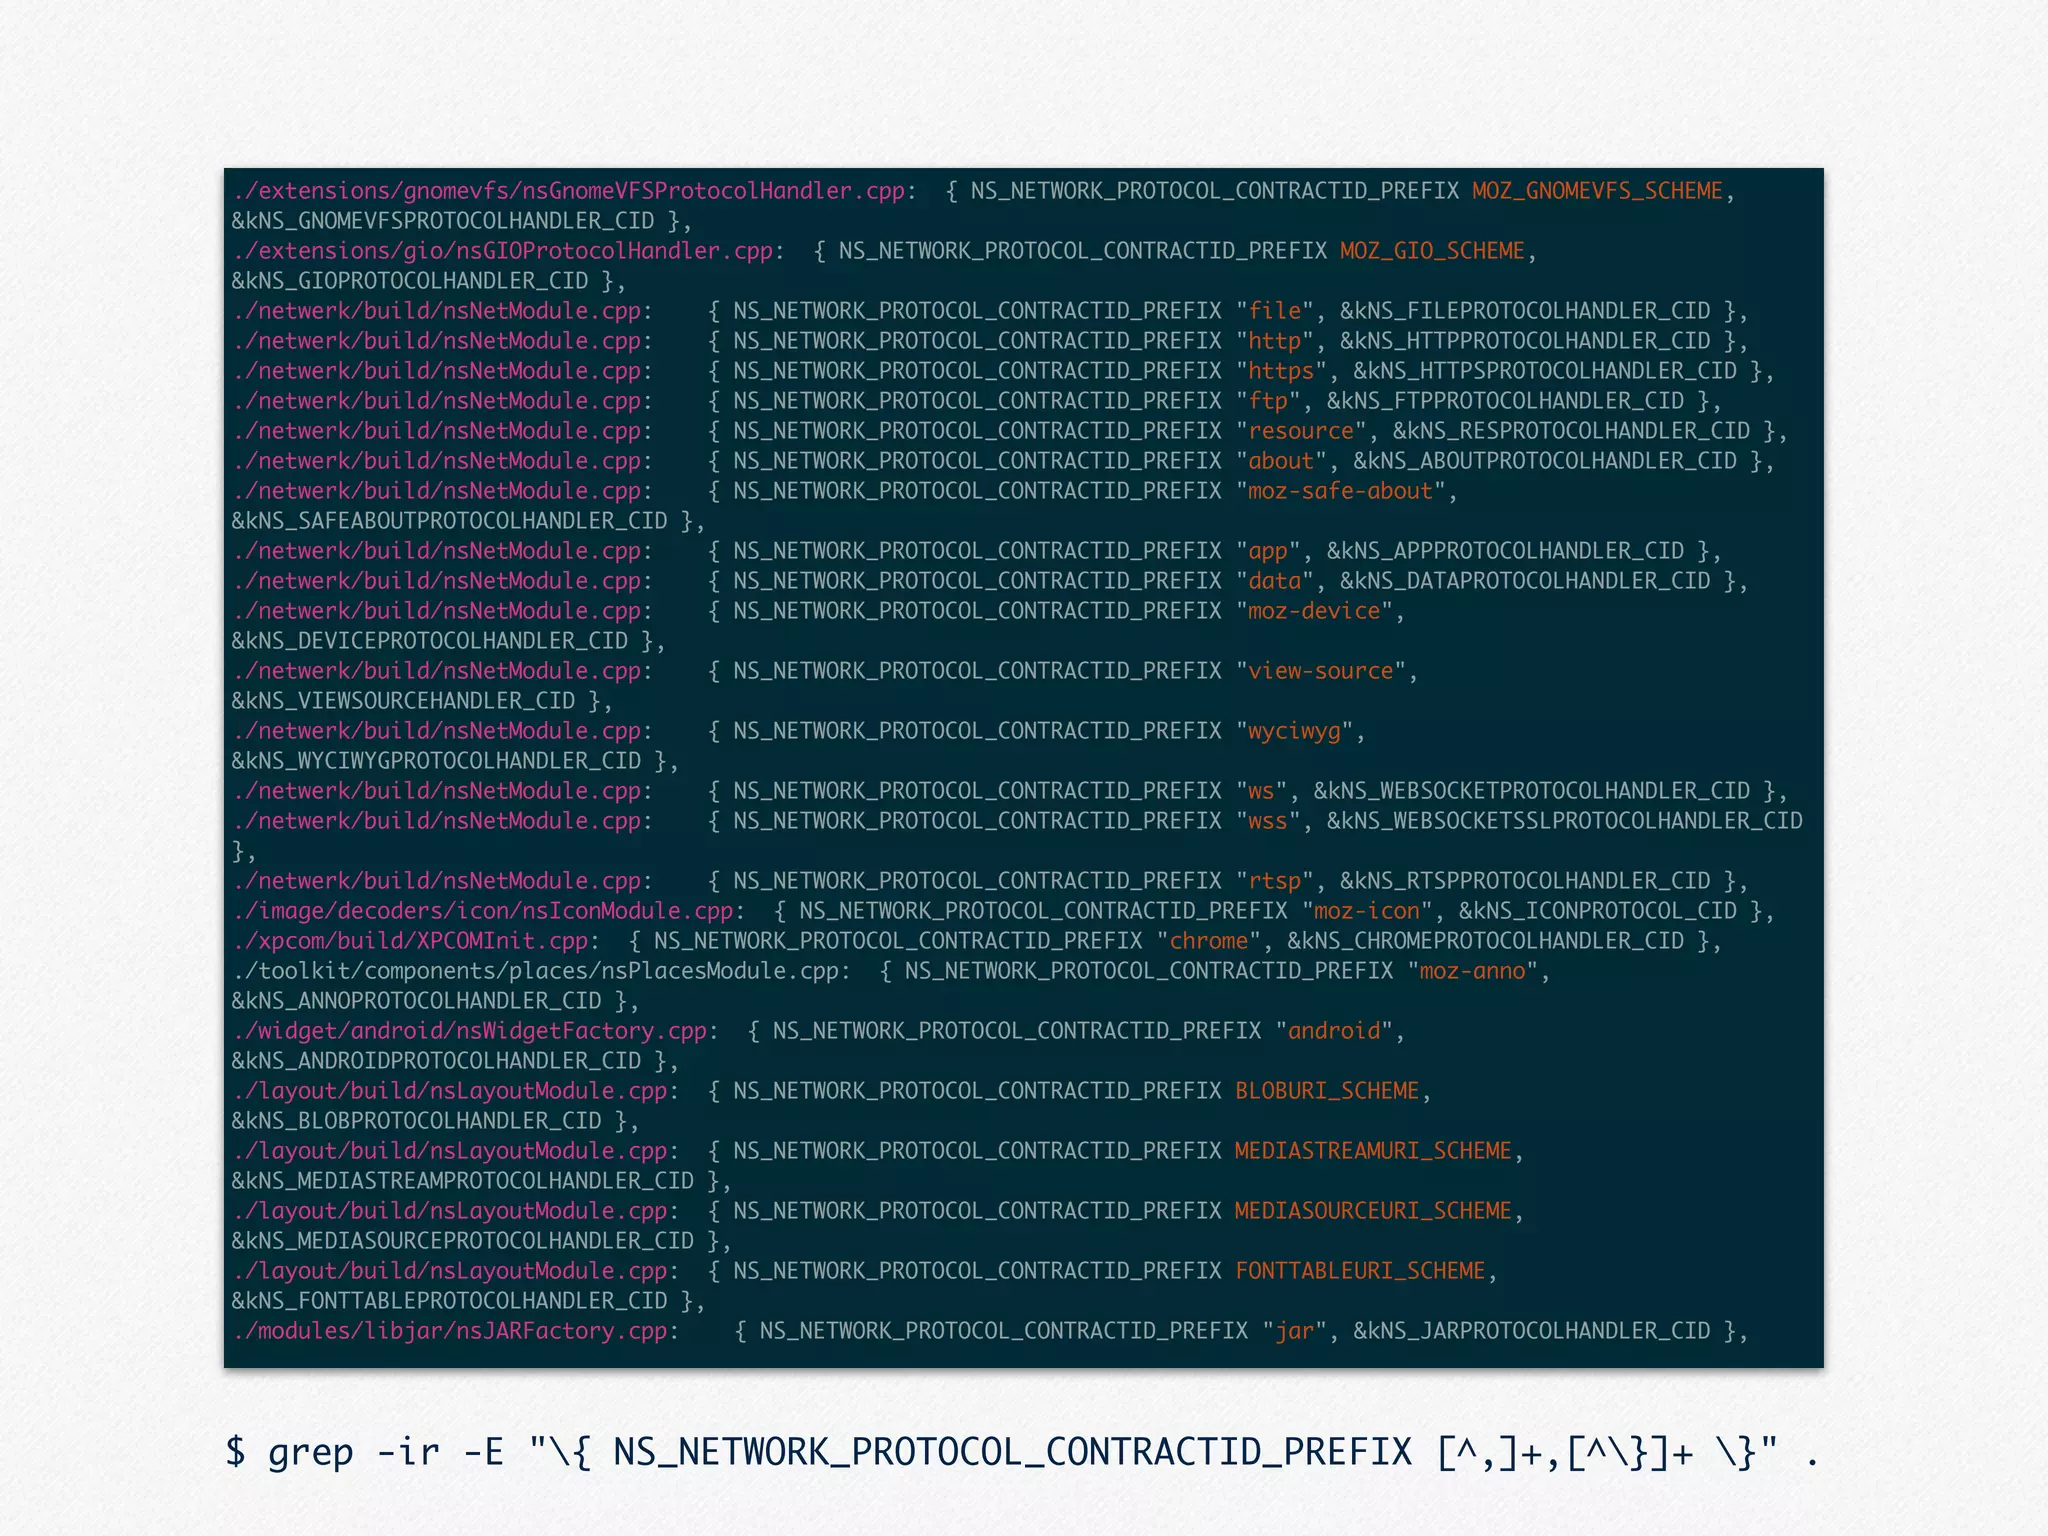The width and height of the screenshot is (2048, 1536).
Task: Click &kNS_JARPROTOCOLHANDLER_CID text
Action: pyautogui.click(x=1532, y=1331)
